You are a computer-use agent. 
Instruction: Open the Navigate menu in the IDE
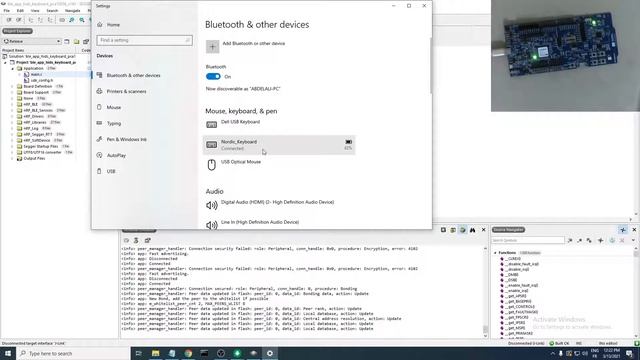pos(73,10)
